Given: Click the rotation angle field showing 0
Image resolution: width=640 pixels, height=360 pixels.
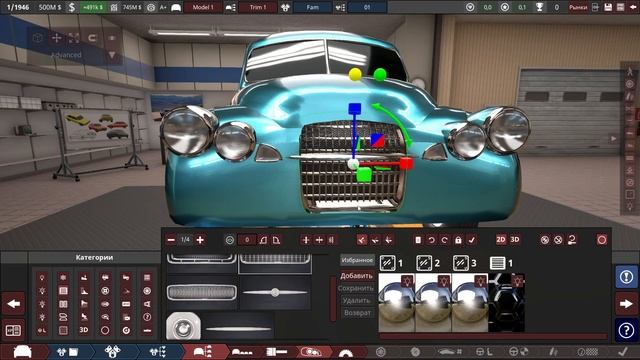Looking at the screenshot, I should 247,240.
